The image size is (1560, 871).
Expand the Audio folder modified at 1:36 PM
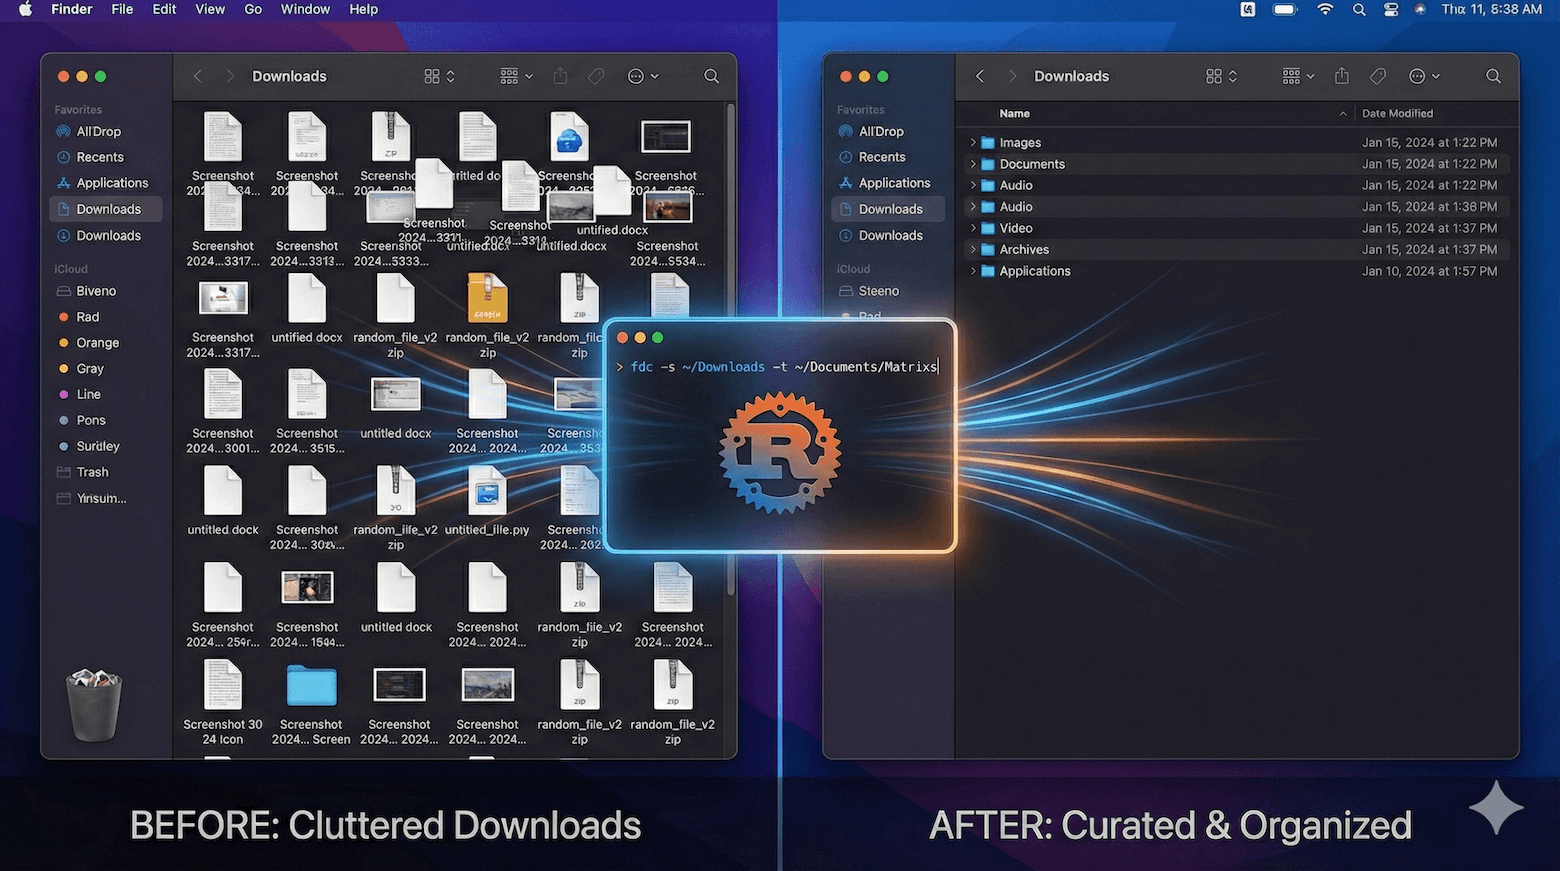pyautogui.click(x=973, y=207)
